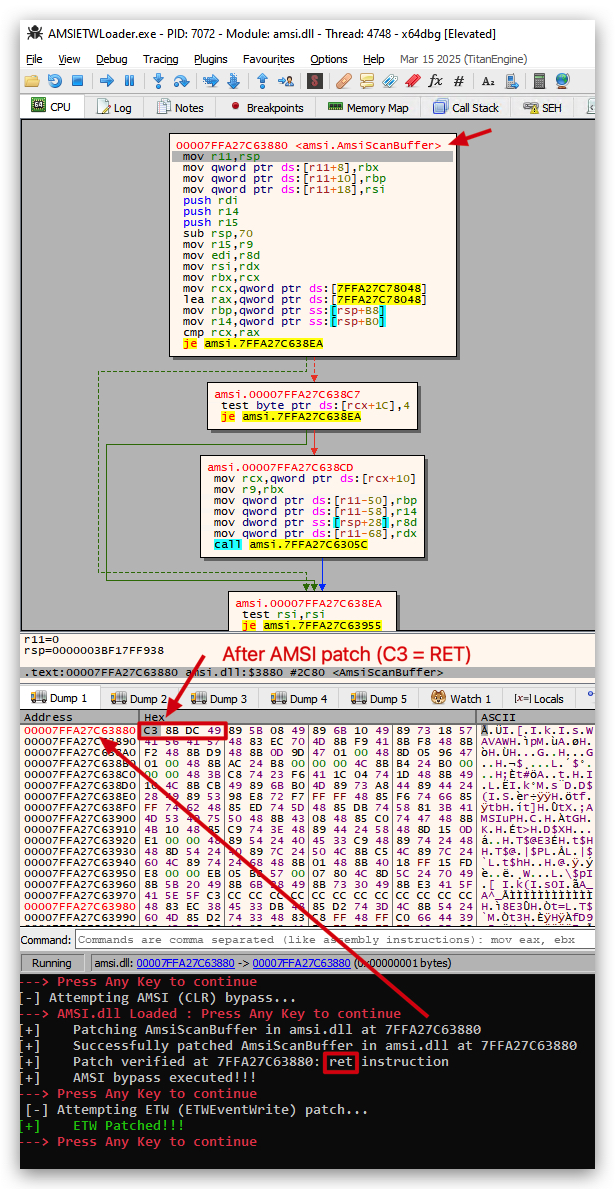The width and height of the screenshot is (615, 1189).
Task: Open the Patches bandage icon
Action: click(x=344, y=80)
